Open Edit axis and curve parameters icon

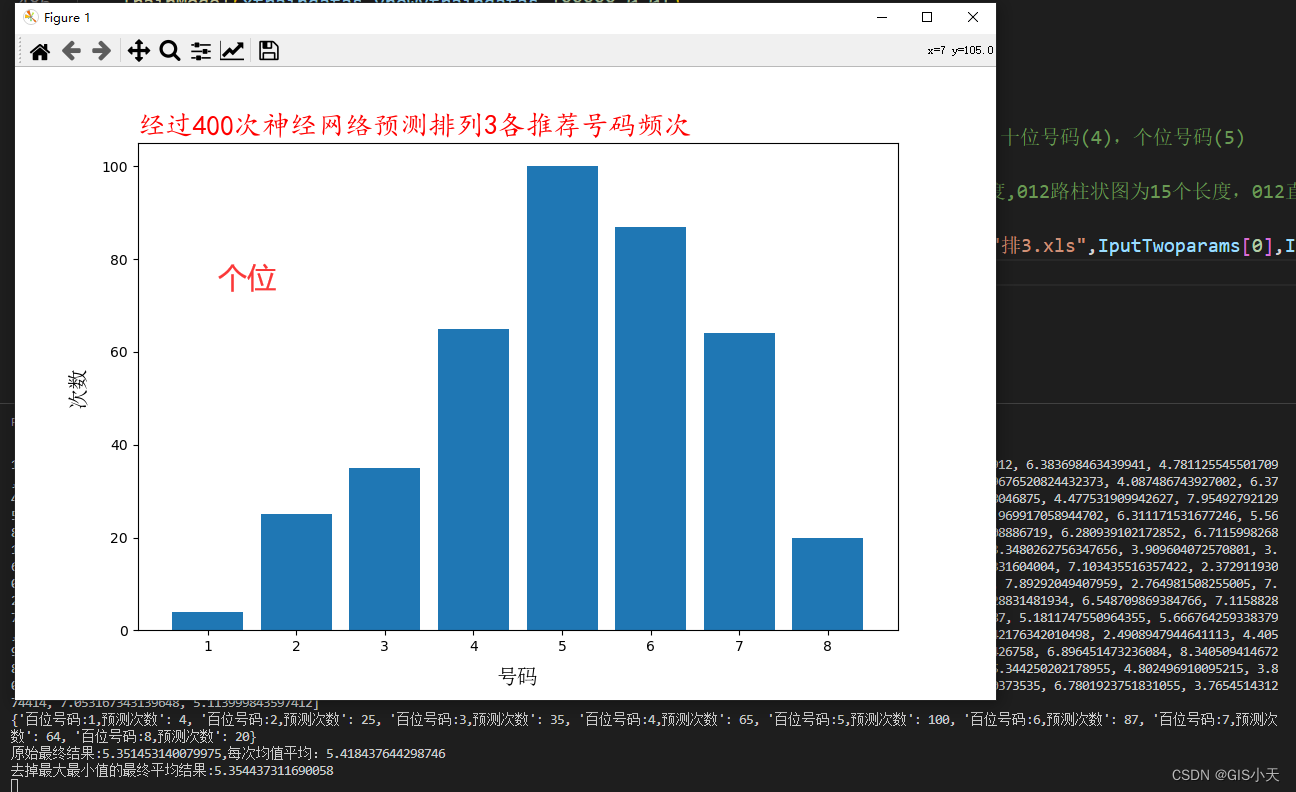(232, 52)
